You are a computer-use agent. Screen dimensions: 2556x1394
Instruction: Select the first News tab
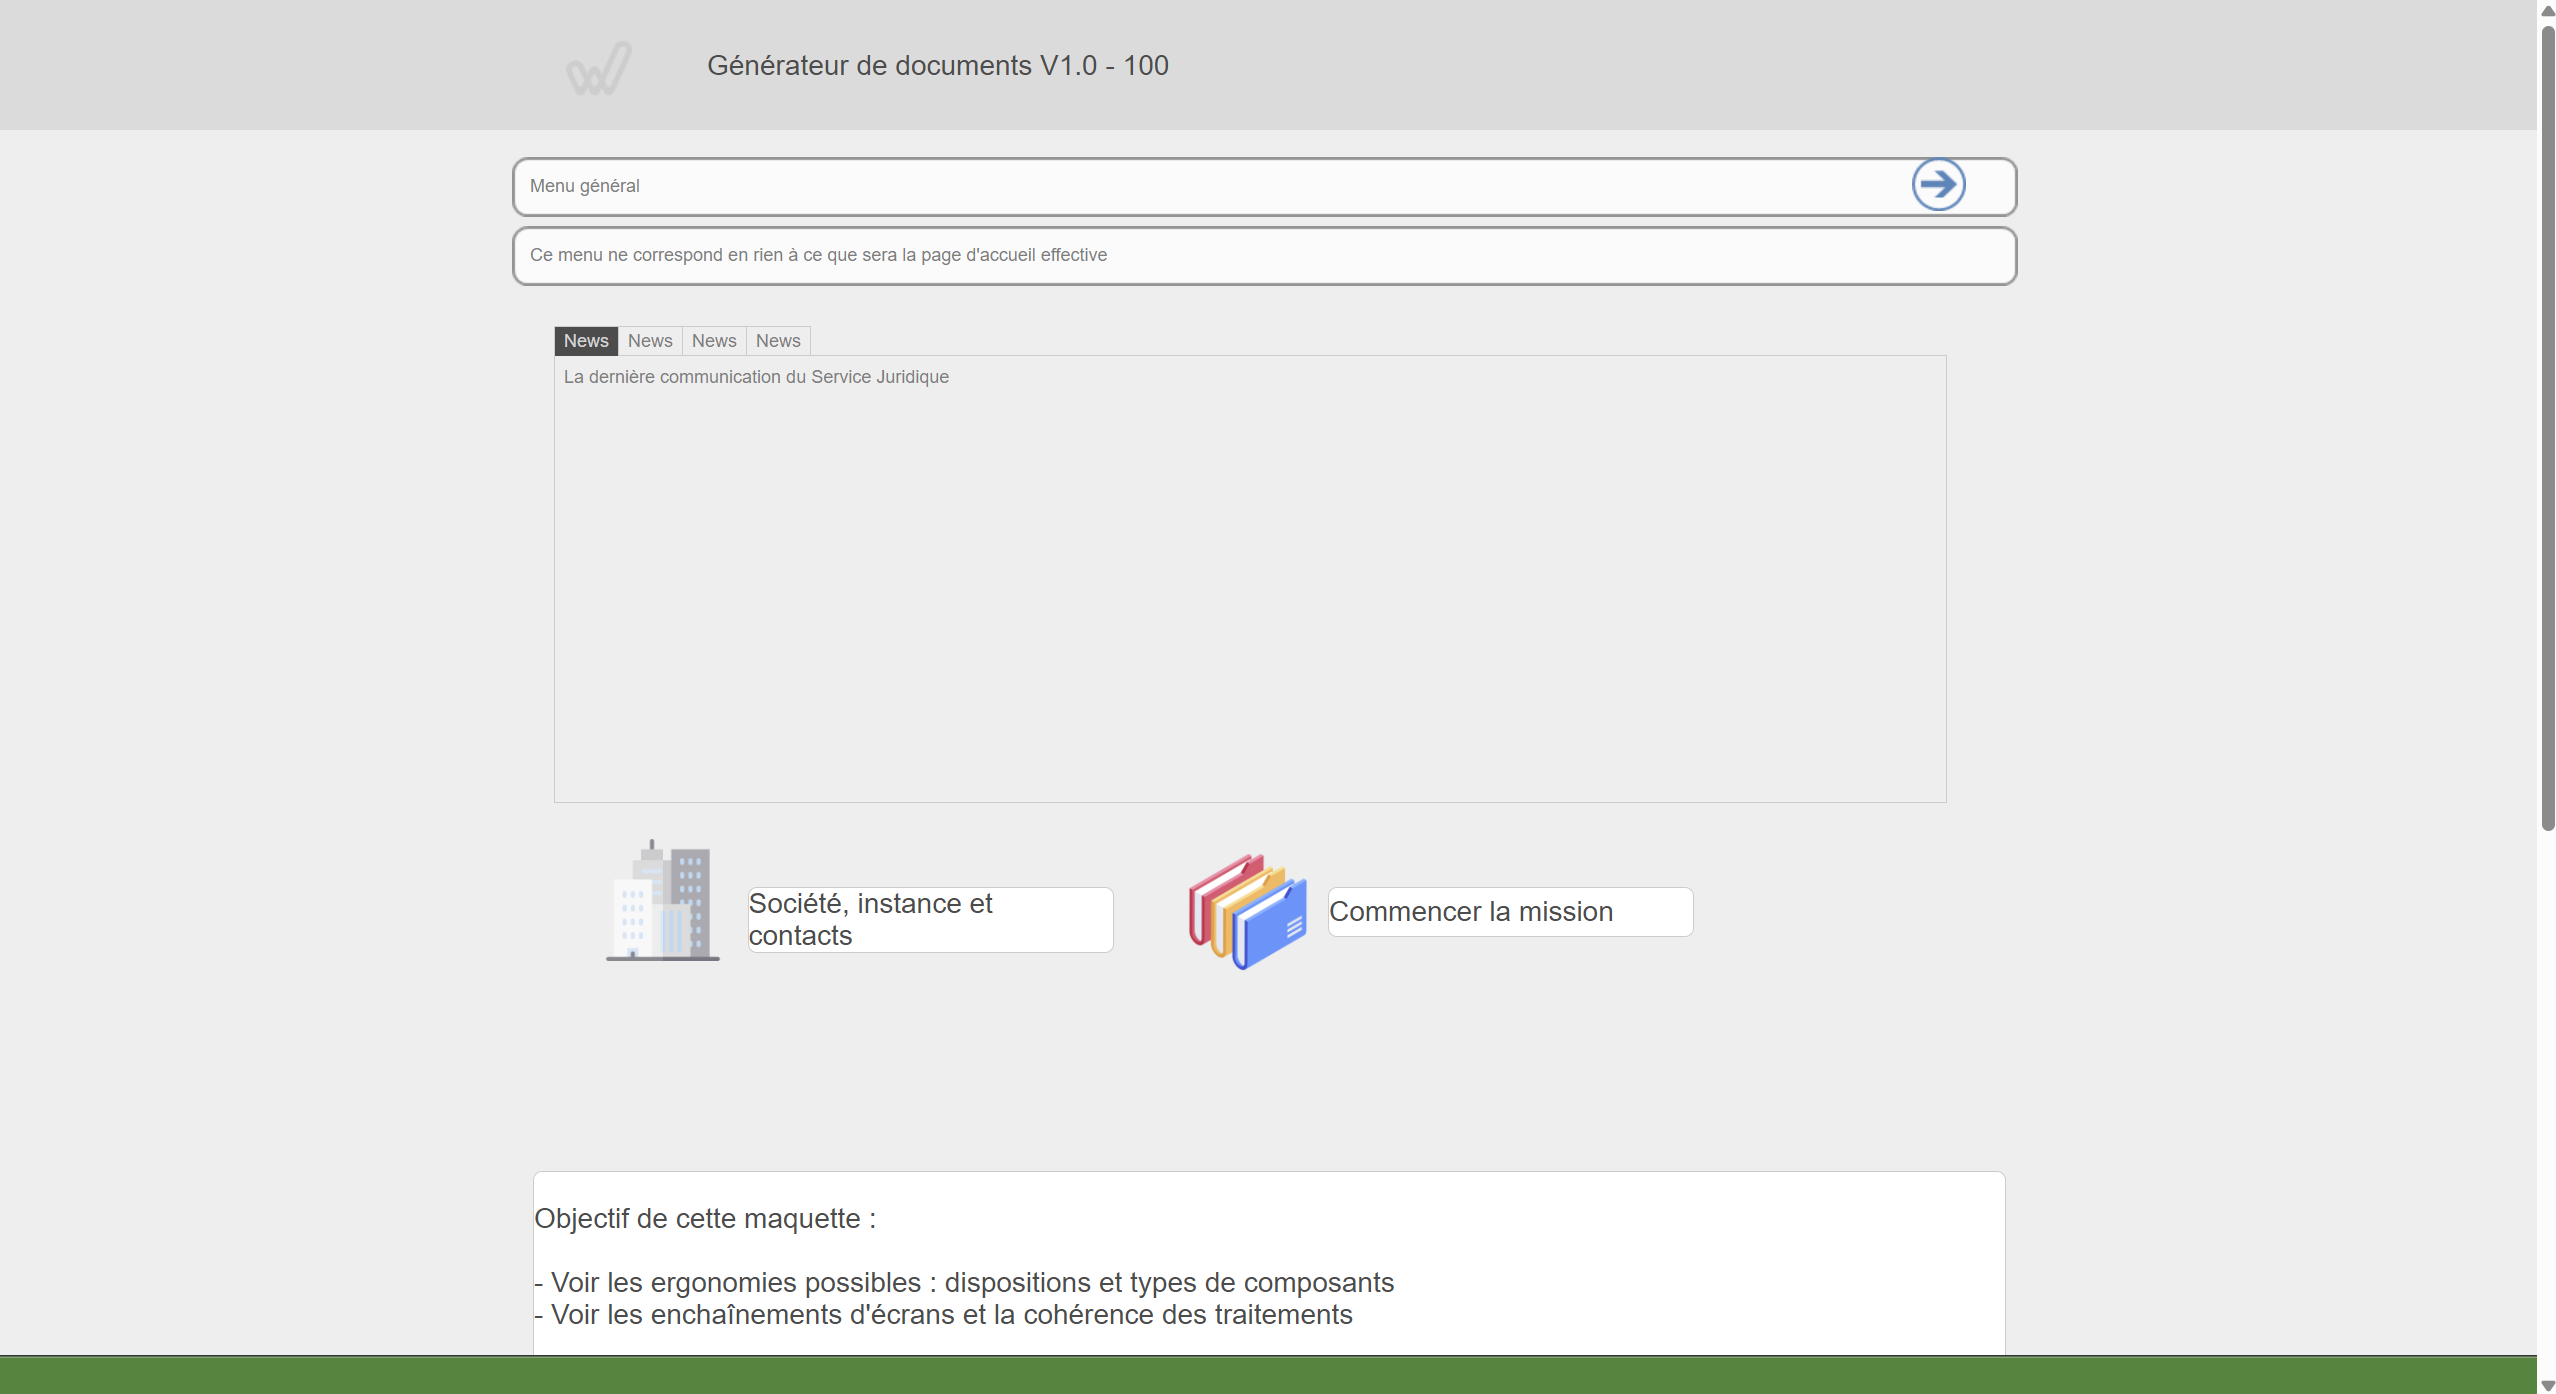586,341
